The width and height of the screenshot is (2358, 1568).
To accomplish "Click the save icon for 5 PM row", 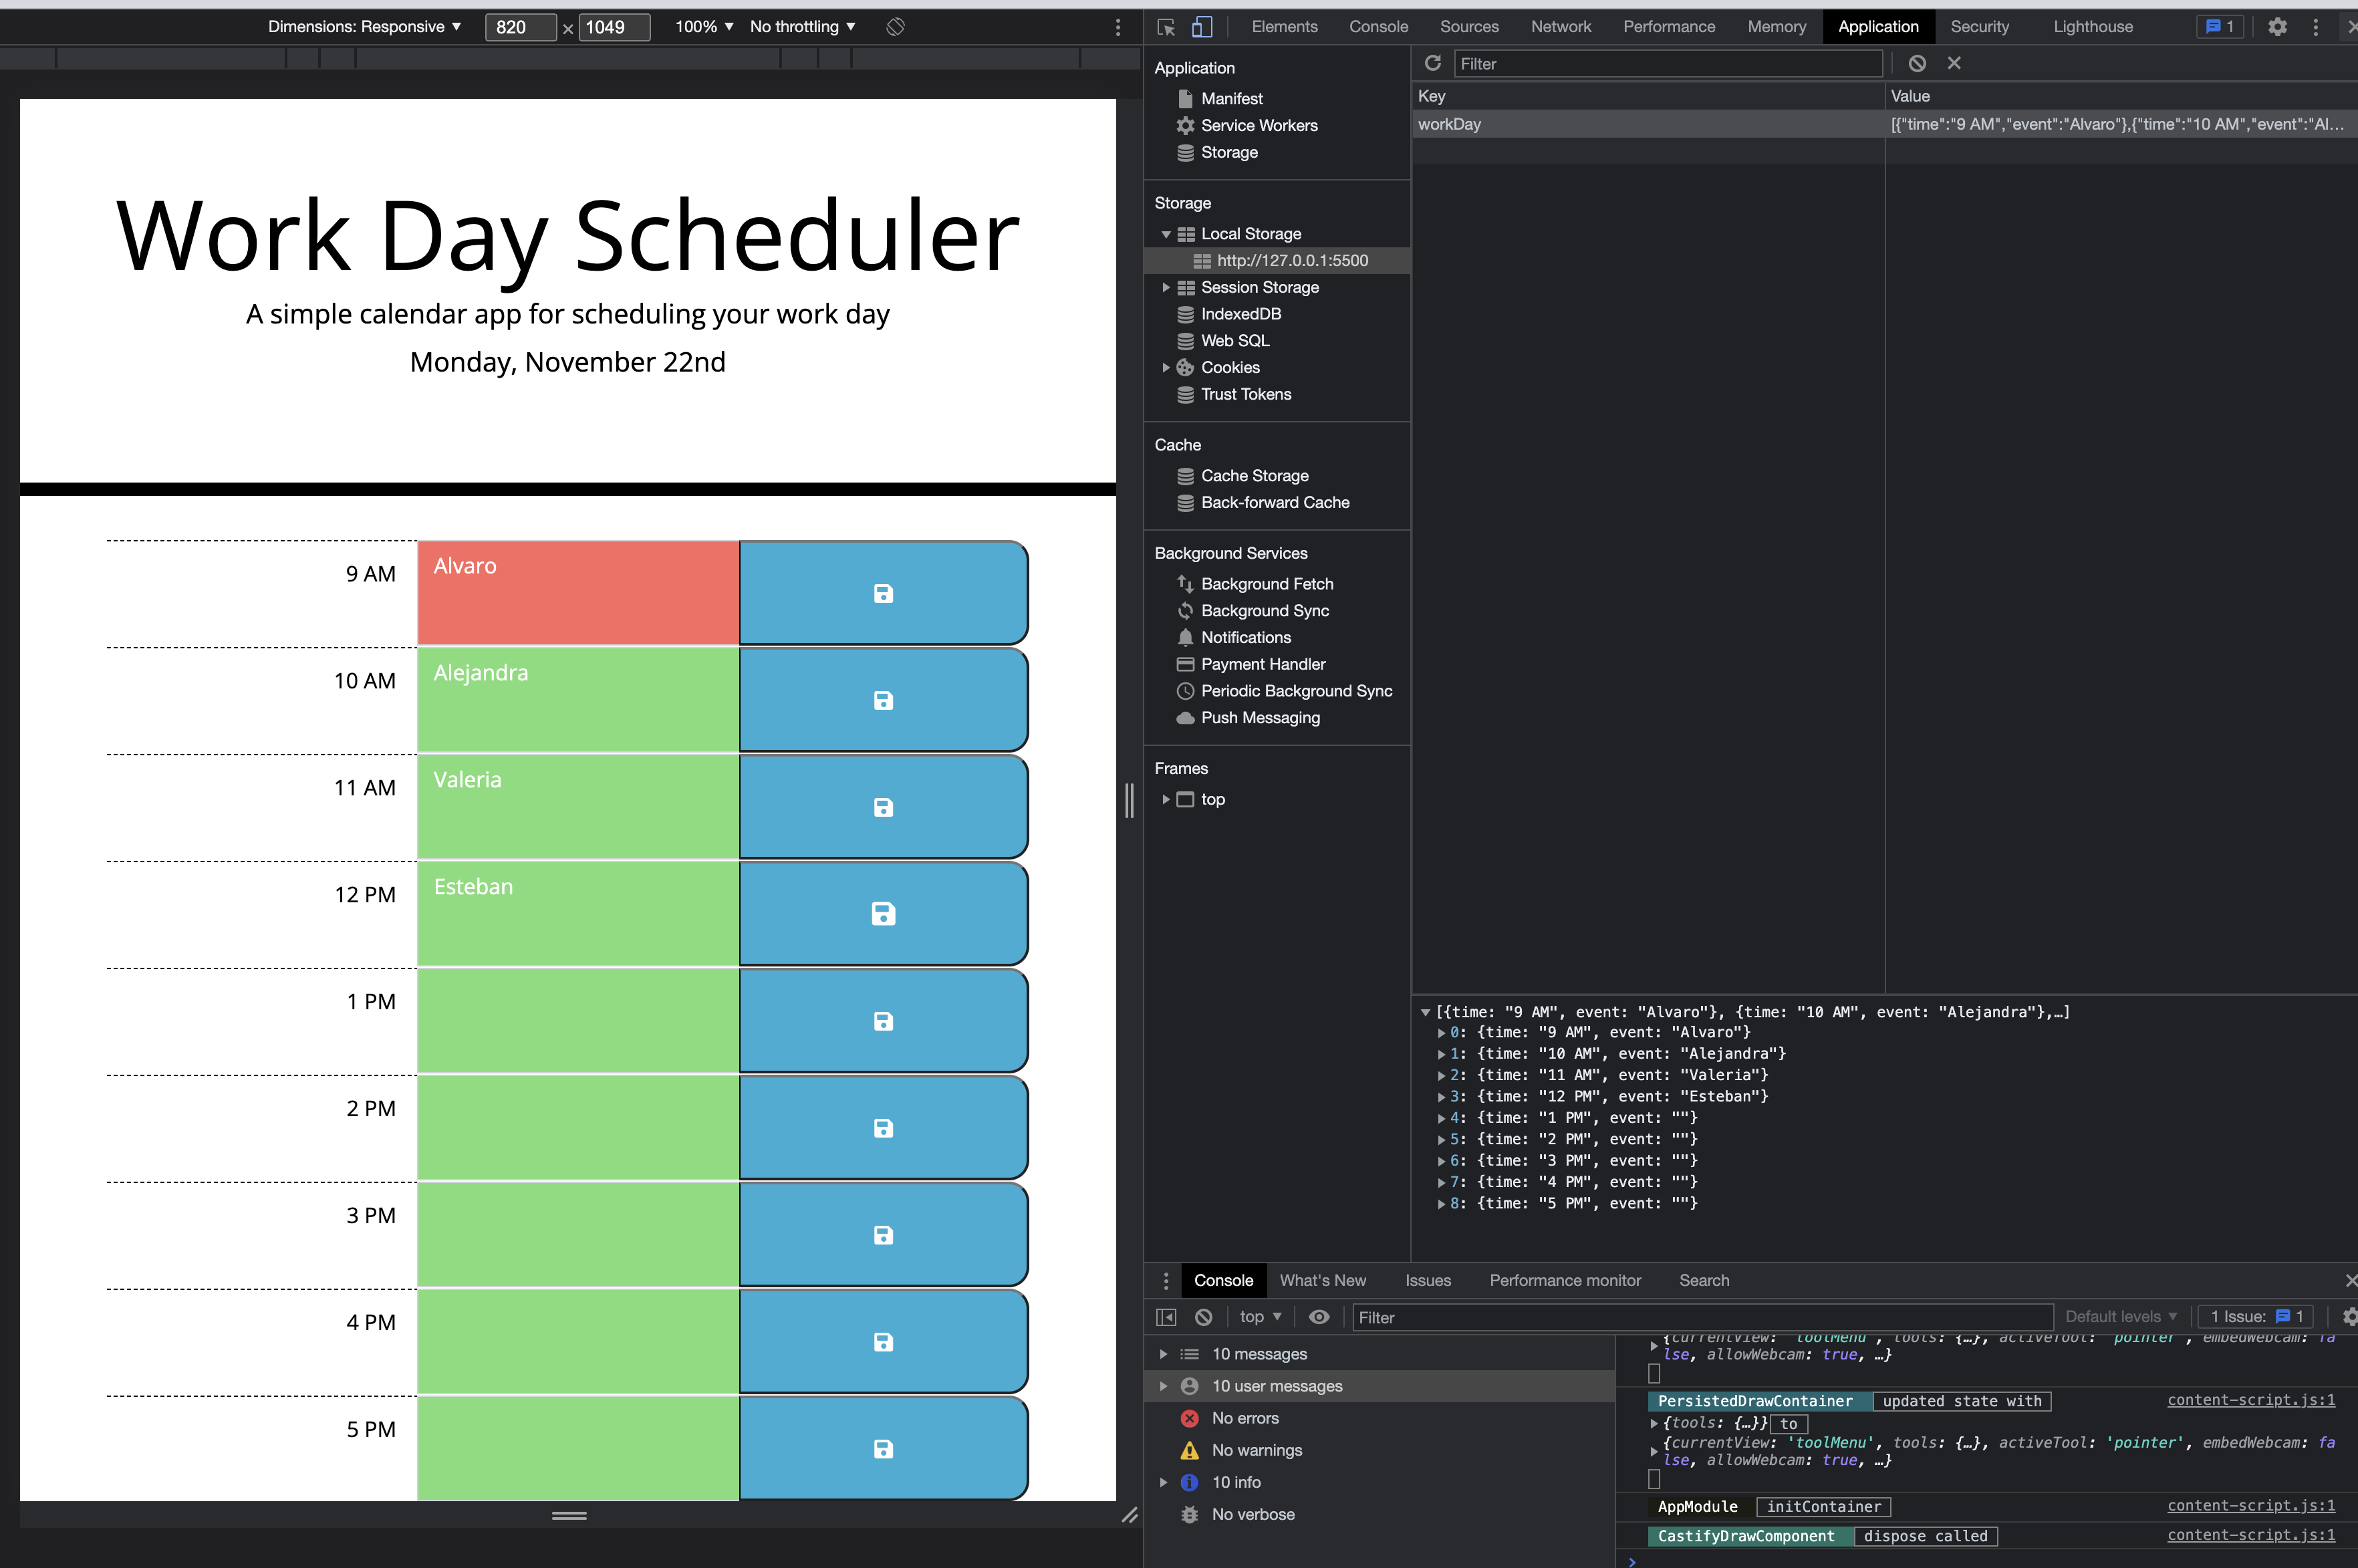I will (x=883, y=1448).
